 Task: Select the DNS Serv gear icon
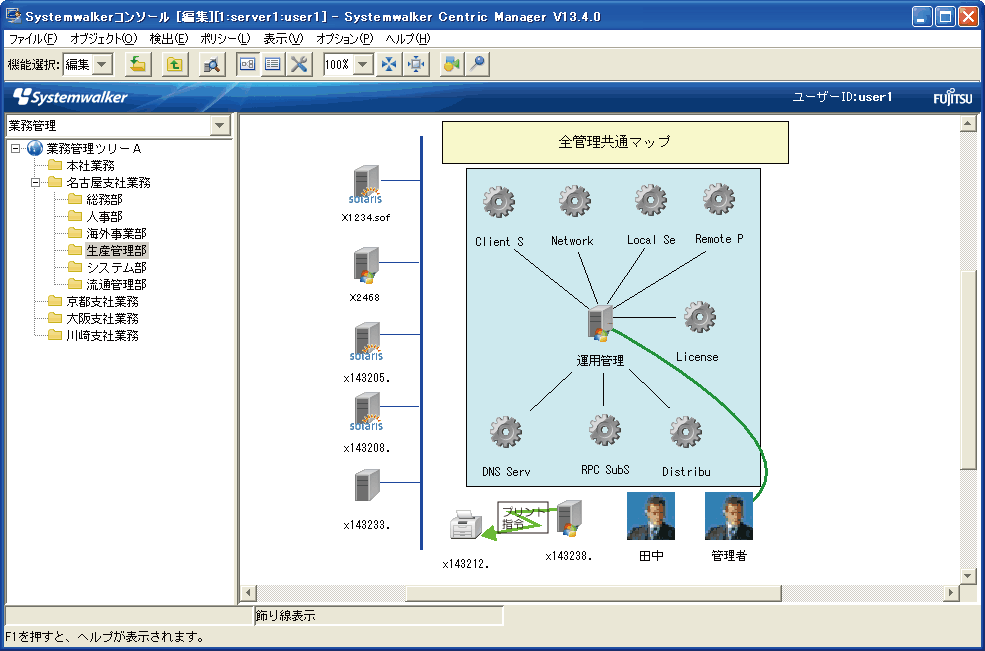[x=506, y=432]
